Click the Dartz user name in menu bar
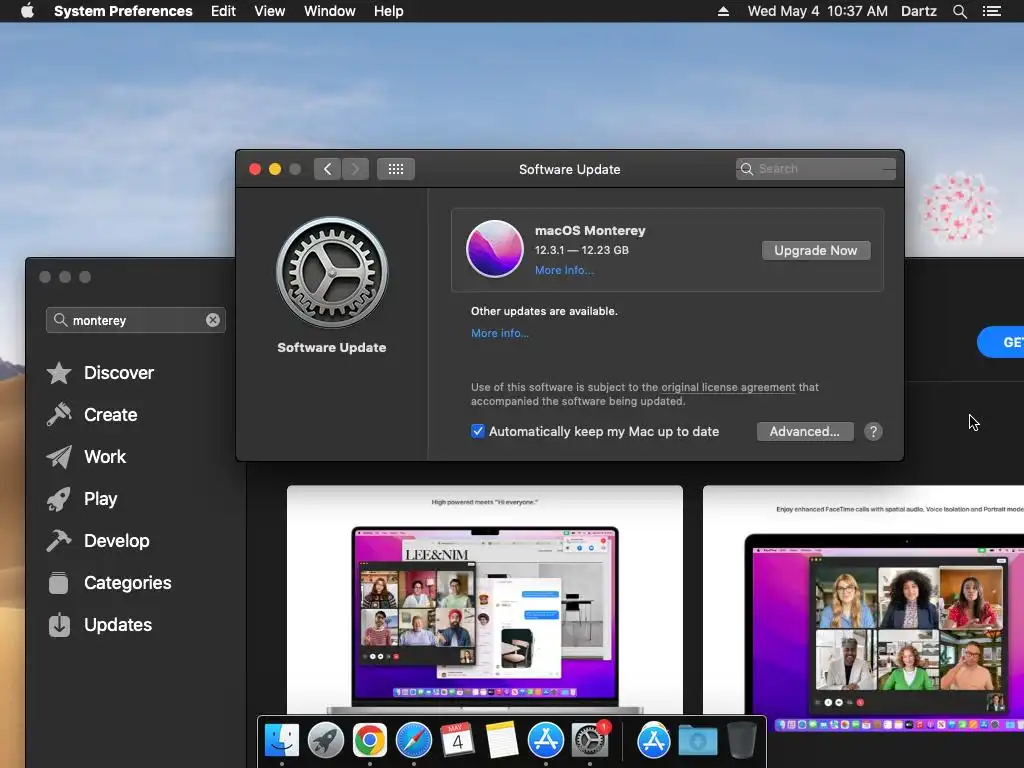This screenshot has height=768, width=1024. point(919,11)
